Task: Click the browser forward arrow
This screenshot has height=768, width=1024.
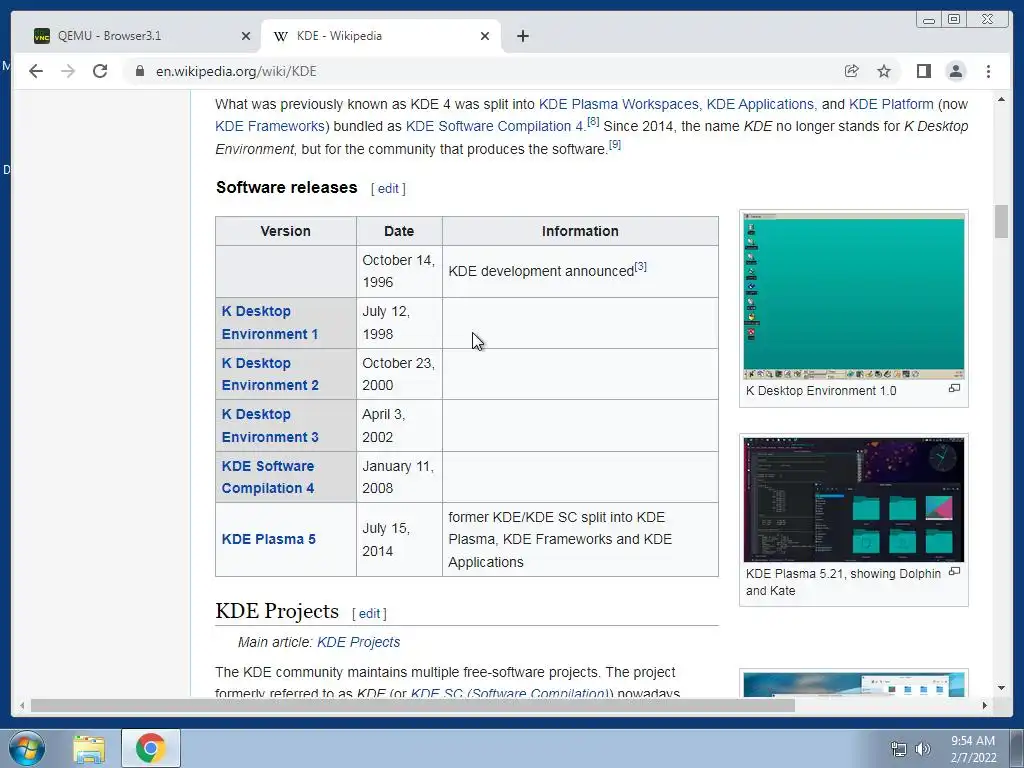Action: tap(68, 71)
